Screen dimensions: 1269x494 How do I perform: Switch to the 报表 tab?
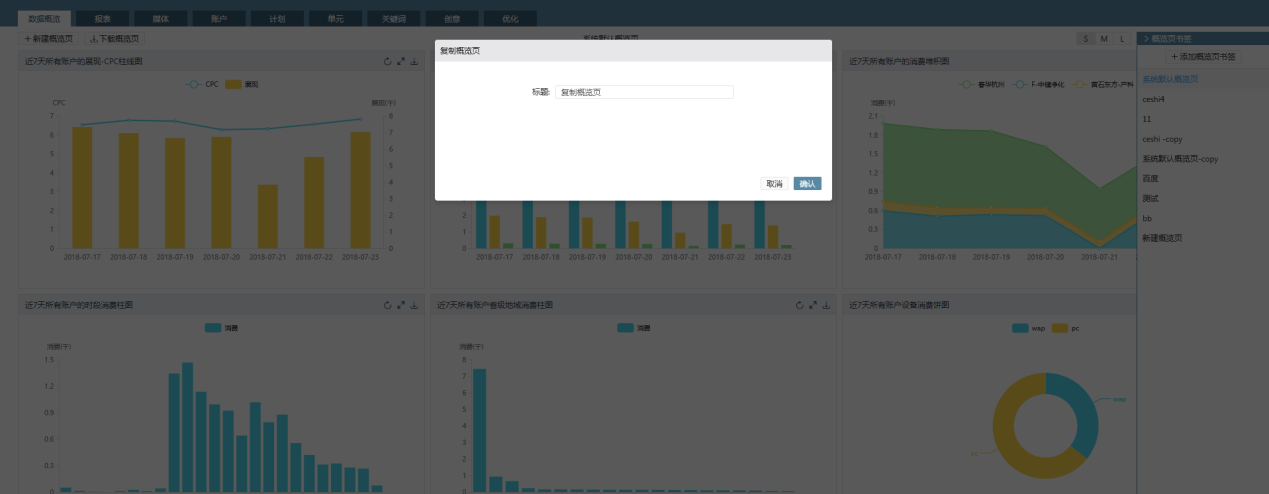[x=103, y=18]
